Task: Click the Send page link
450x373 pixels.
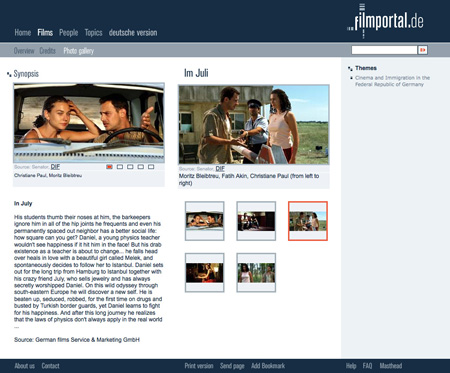Action: [232, 366]
